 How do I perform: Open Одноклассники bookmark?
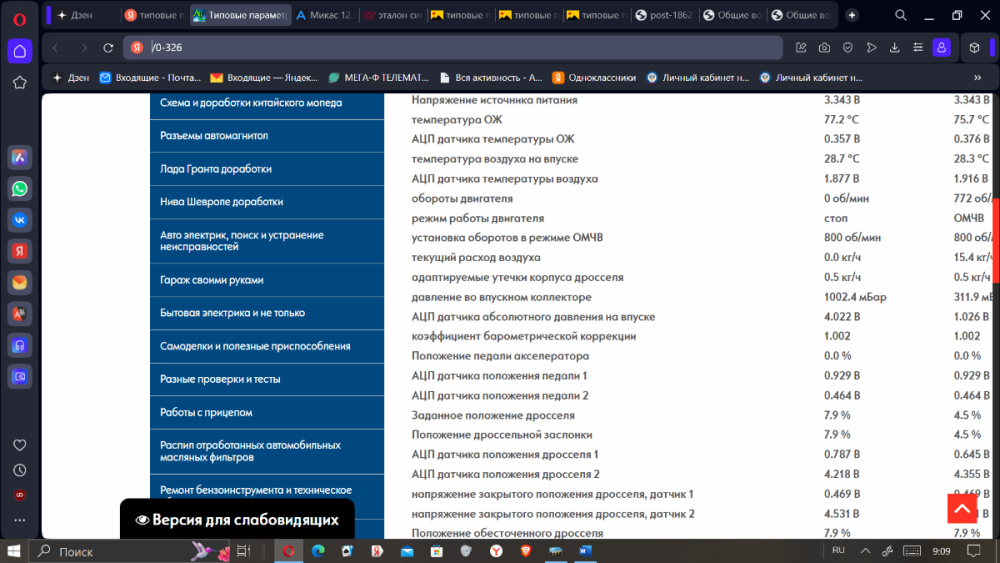(594, 78)
